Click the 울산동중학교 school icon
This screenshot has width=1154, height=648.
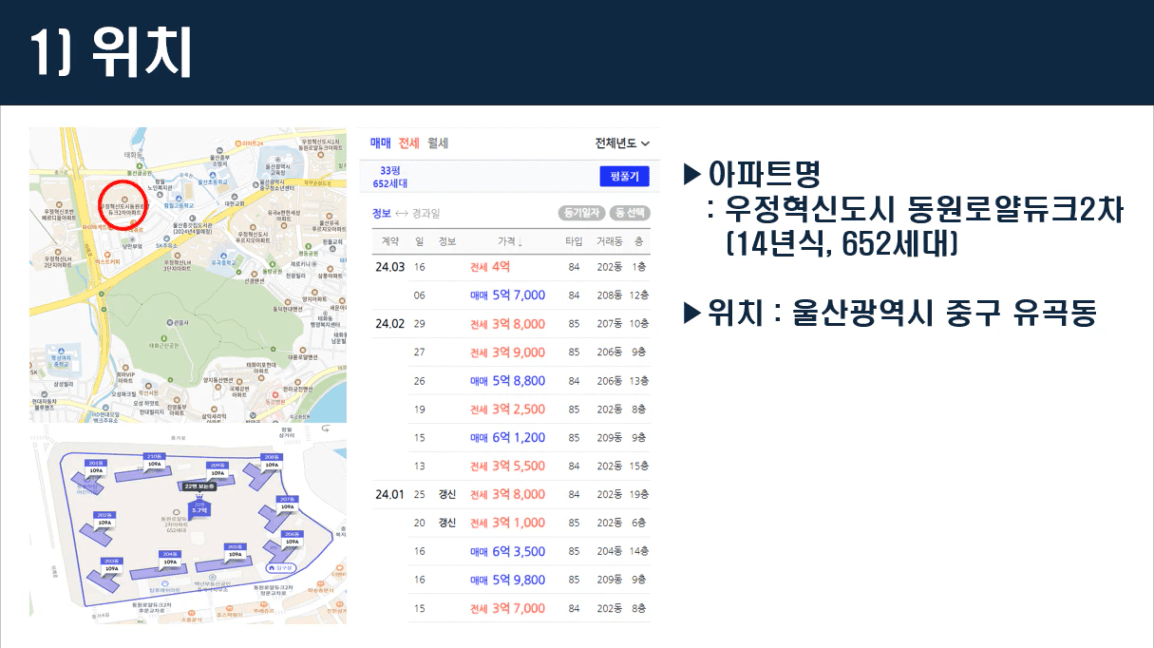(213, 175)
